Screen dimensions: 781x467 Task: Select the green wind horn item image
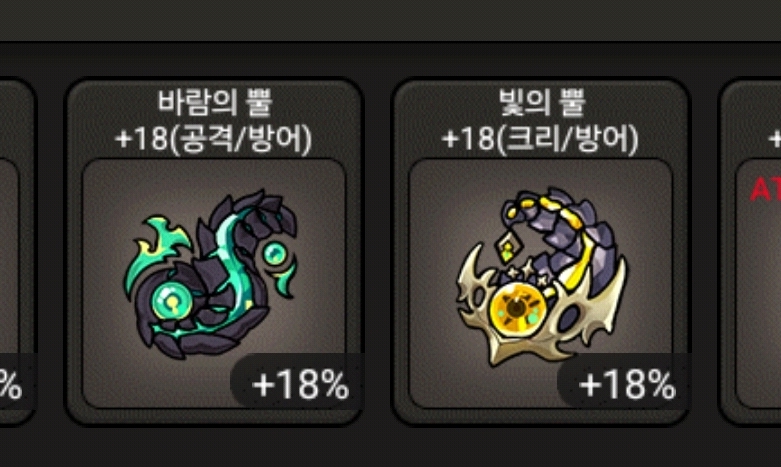point(210,274)
